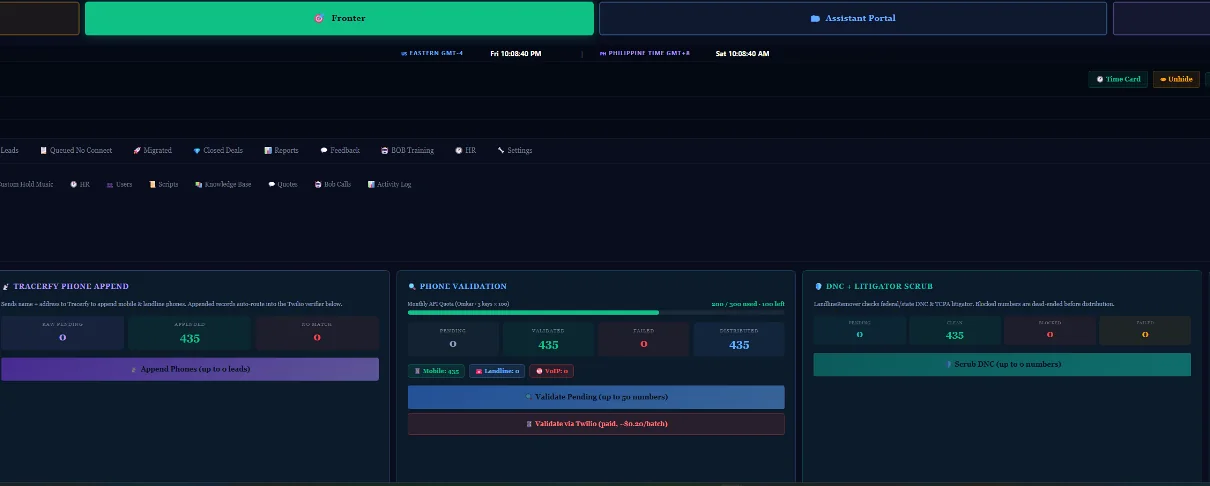Click the Tracerfy Phone Append heading

point(71,286)
